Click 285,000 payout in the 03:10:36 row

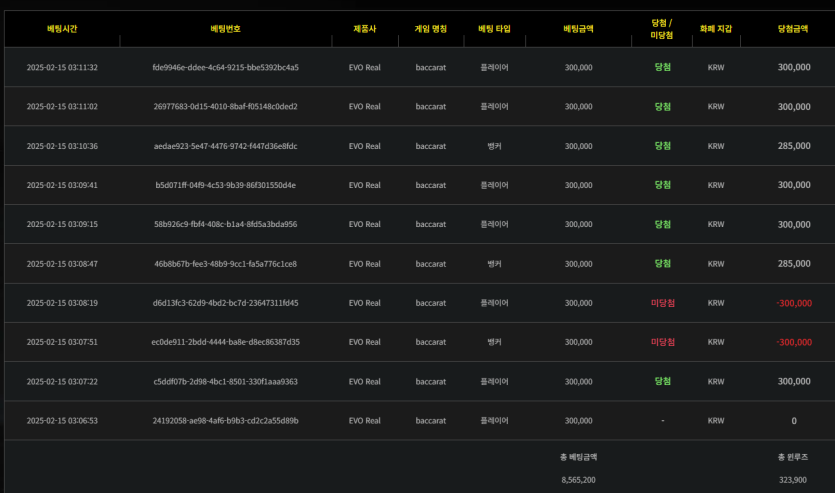point(794,146)
